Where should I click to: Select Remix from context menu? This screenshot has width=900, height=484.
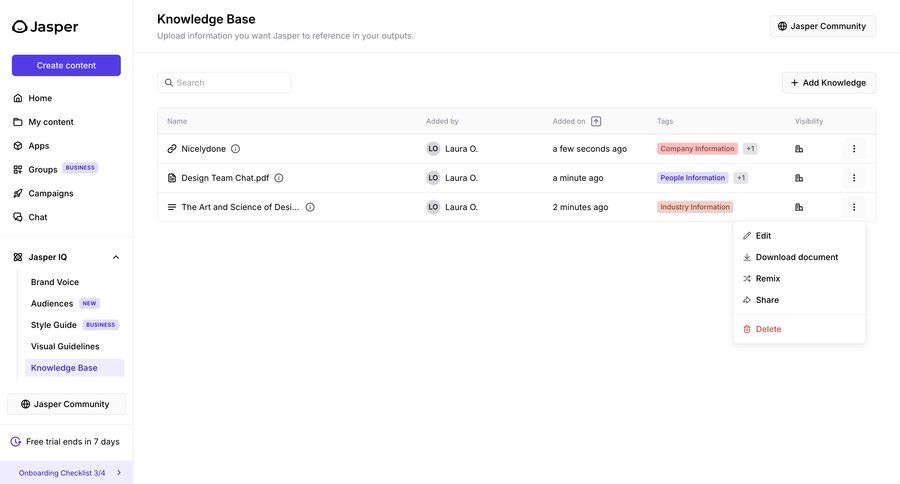[799, 278]
